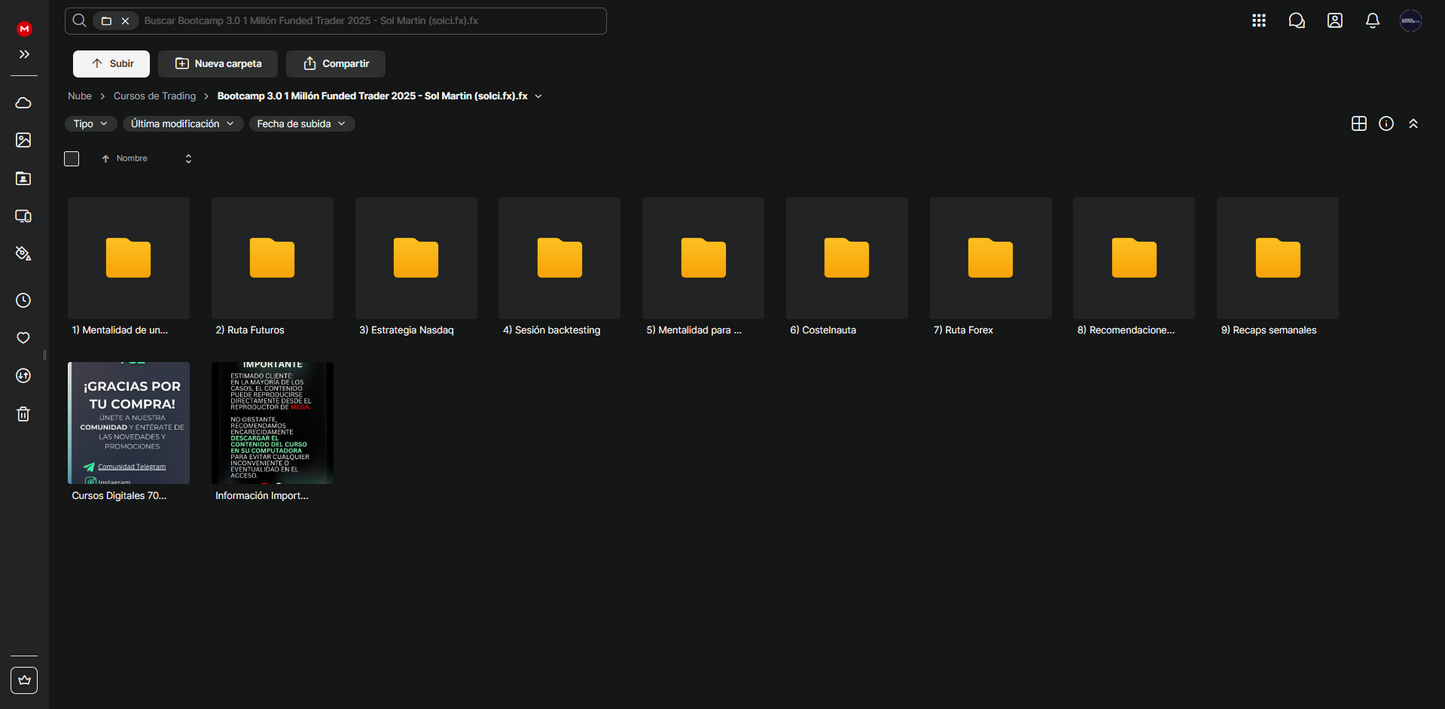
Task: Switch to grid view toggle
Action: [x=1358, y=124]
